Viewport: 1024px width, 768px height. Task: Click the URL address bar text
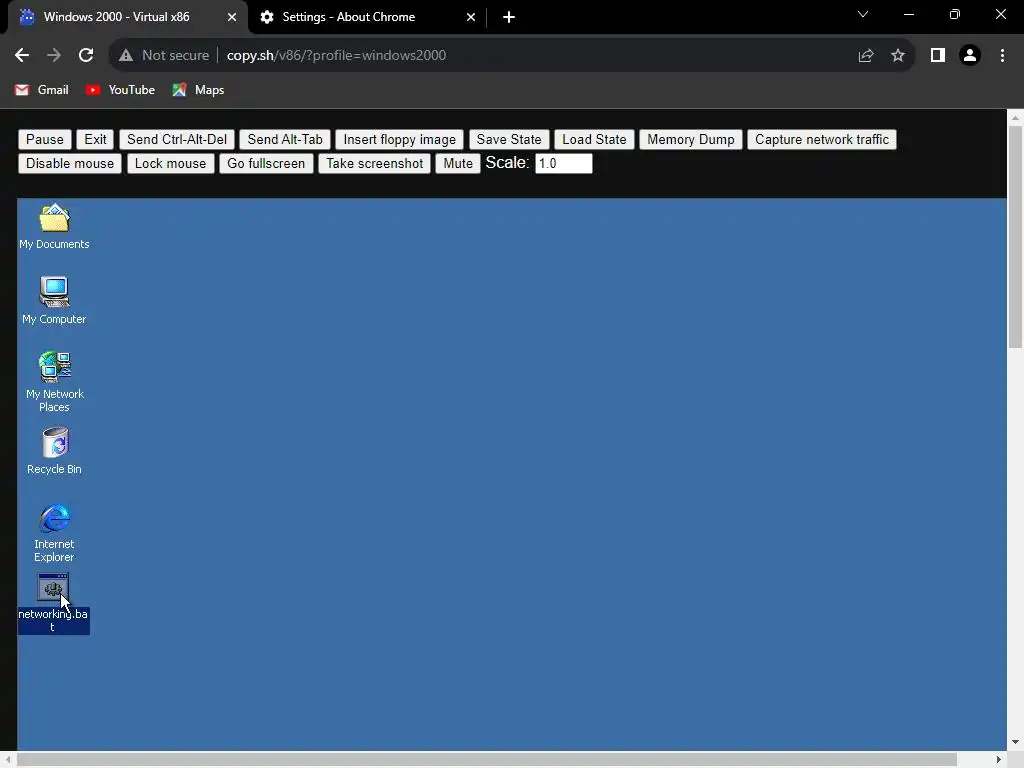coord(336,56)
